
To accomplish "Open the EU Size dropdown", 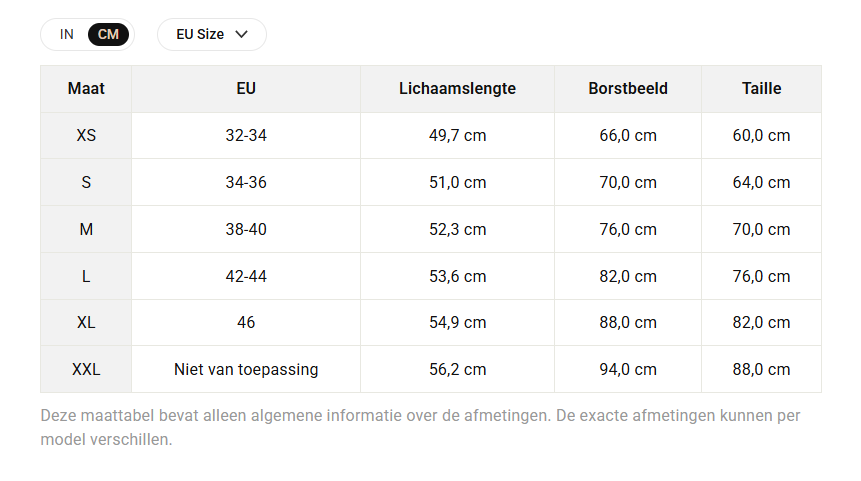I will tap(212, 35).
